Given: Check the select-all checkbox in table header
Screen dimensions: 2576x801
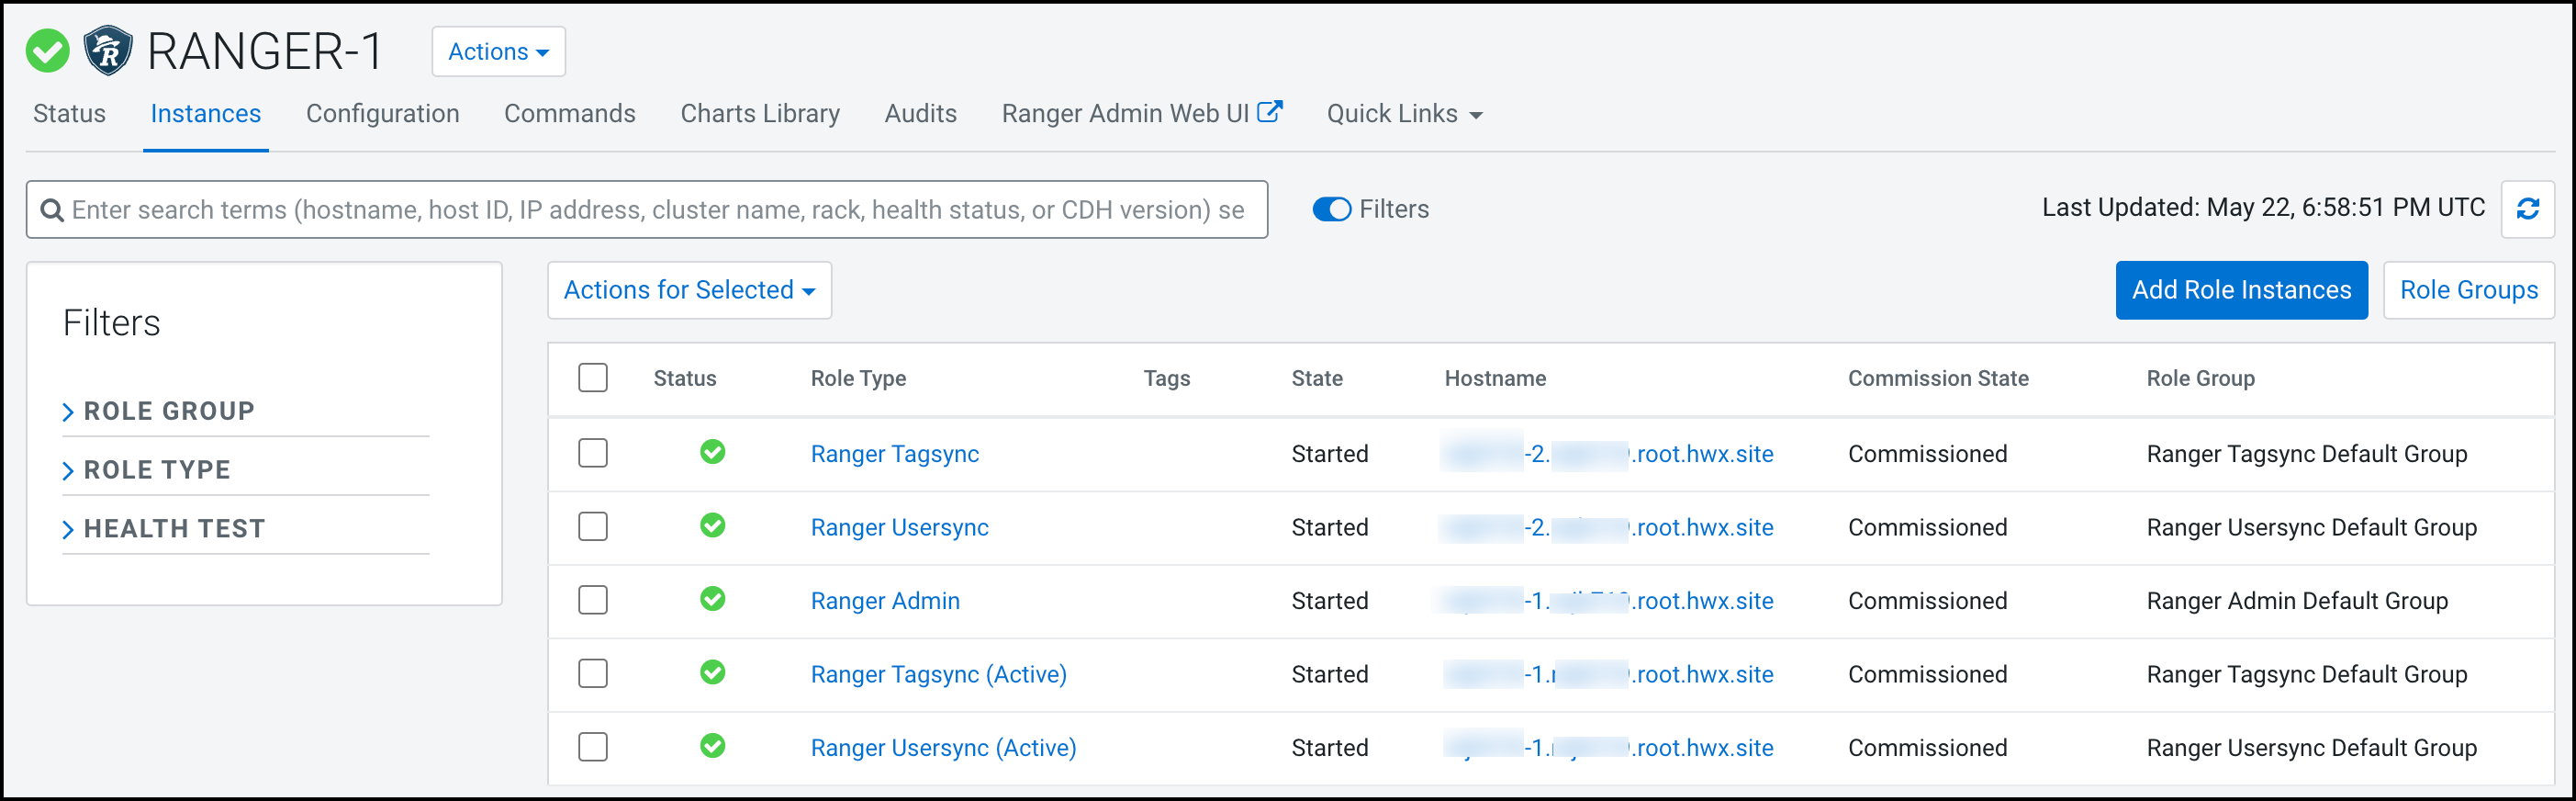Looking at the screenshot, I should (x=593, y=378).
